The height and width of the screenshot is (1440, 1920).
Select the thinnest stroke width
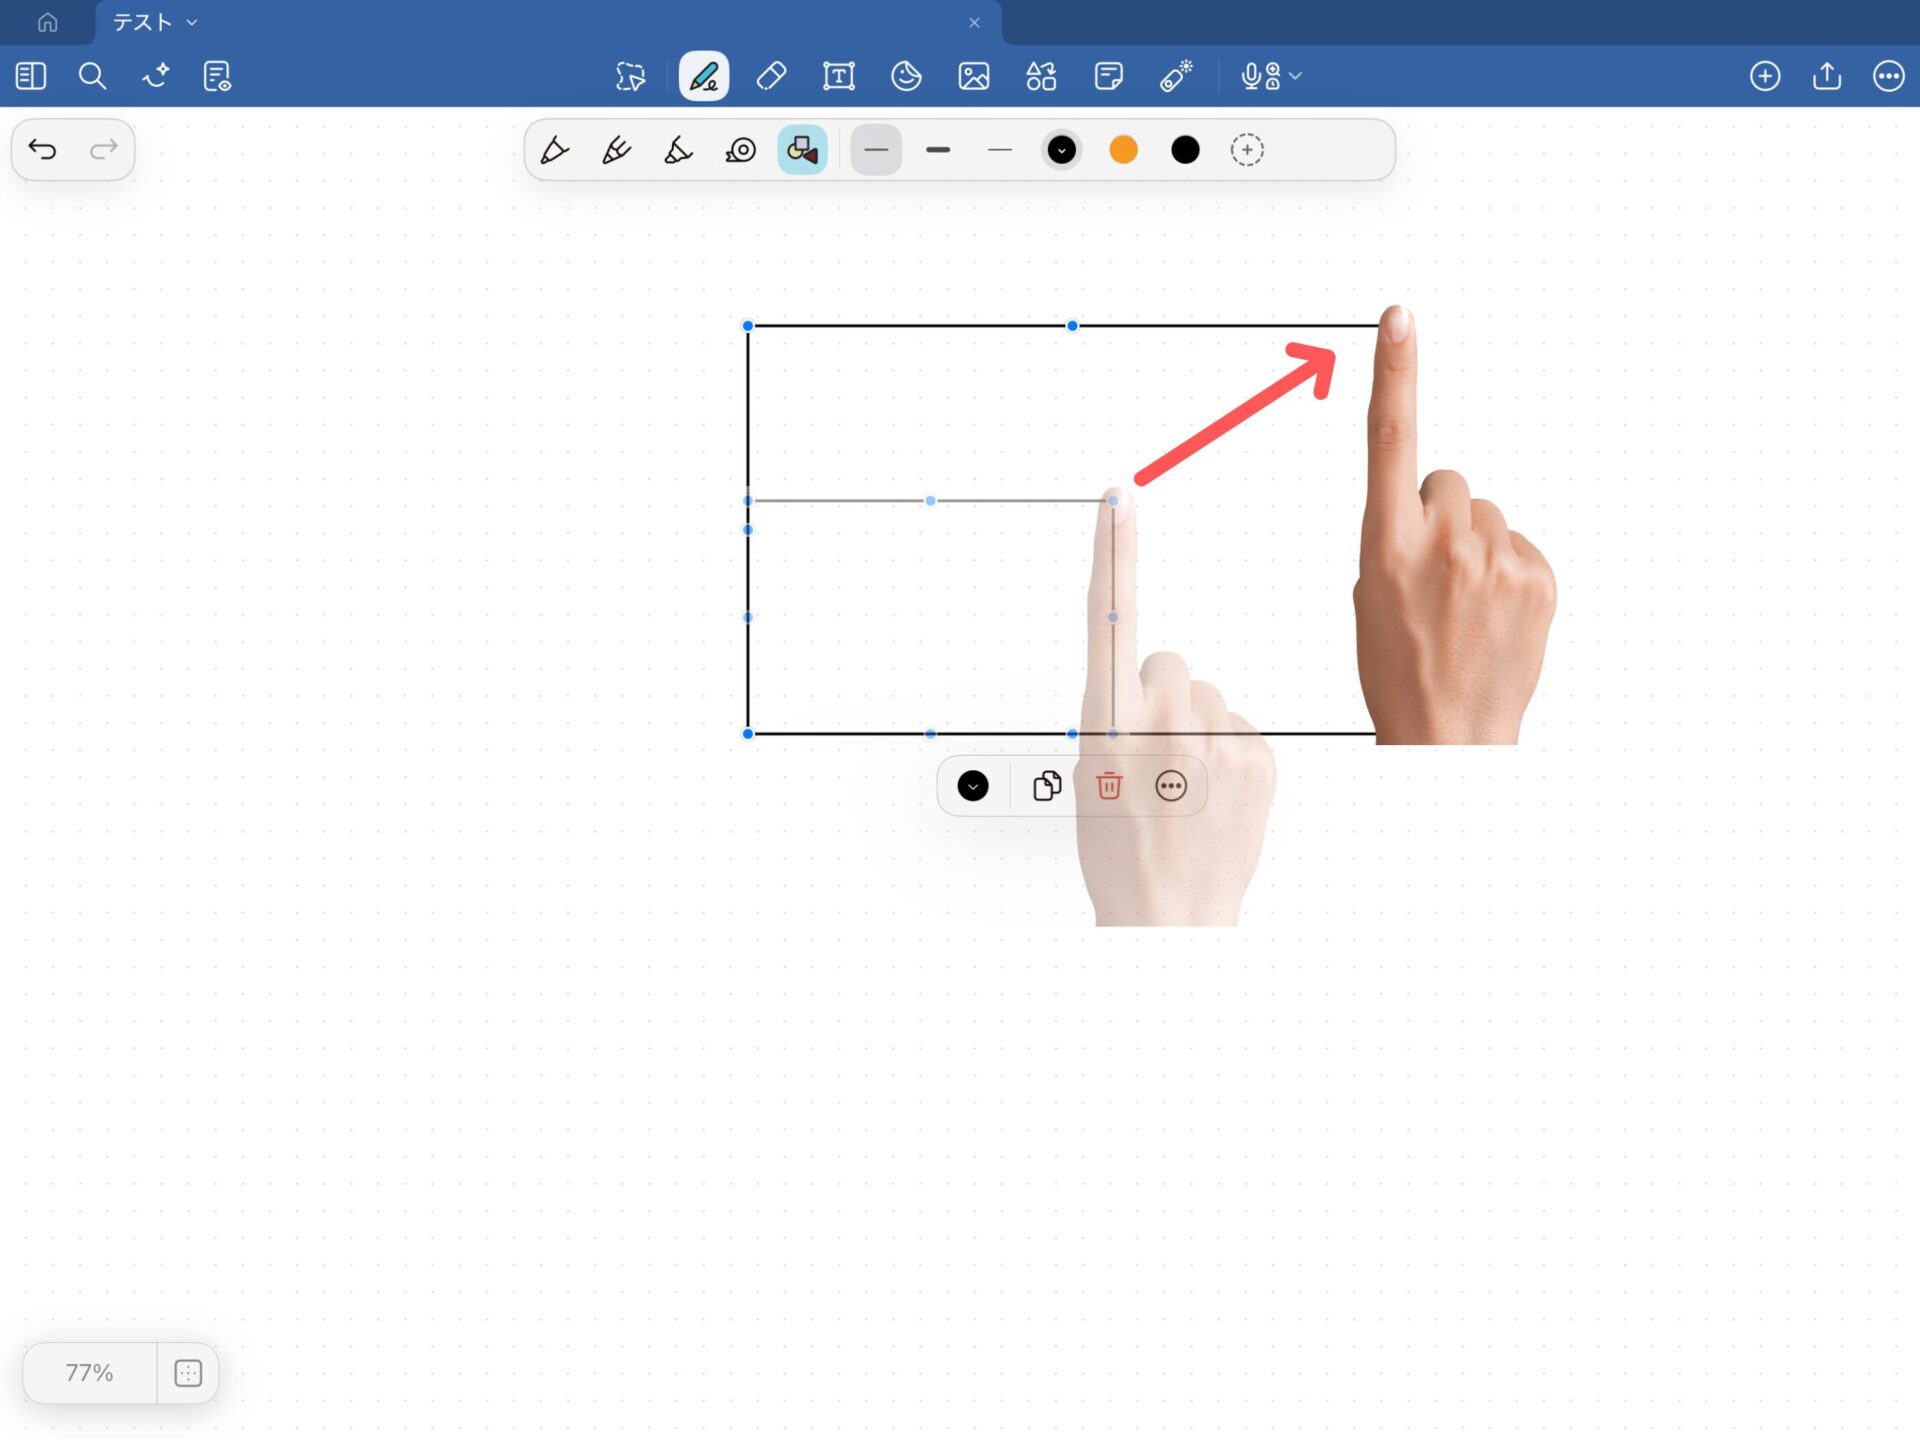(999, 150)
